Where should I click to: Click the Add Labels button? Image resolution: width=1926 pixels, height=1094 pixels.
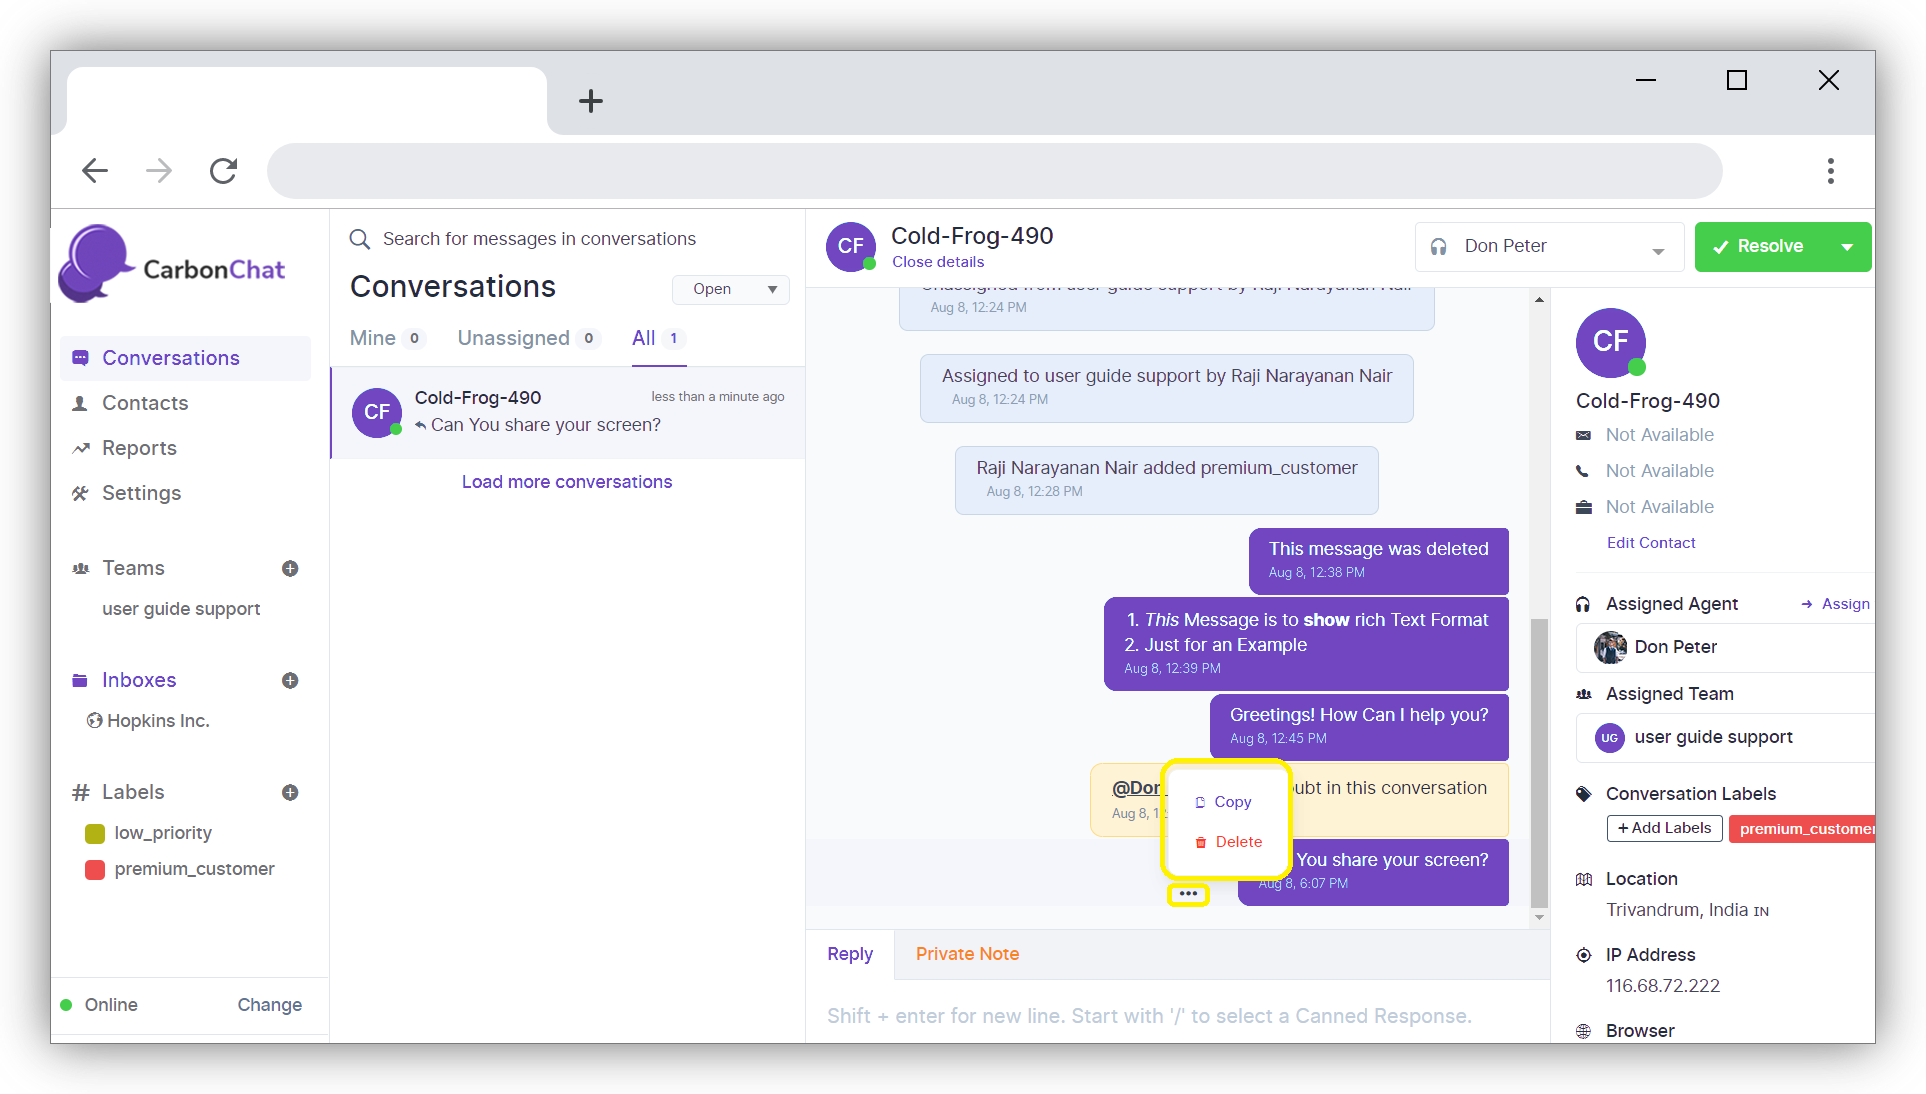coord(1664,828)
